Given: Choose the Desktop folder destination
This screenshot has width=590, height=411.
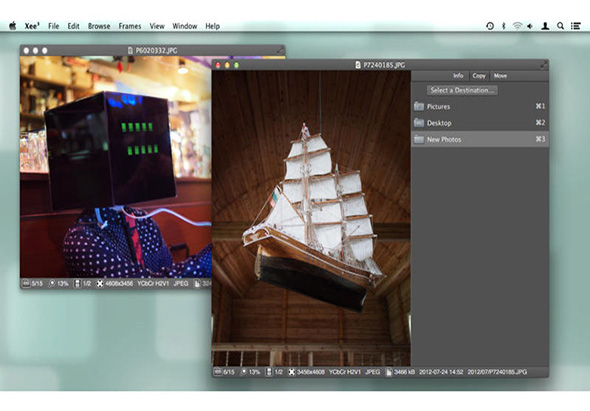Looking at the screenshot, I should pos(480,123).
